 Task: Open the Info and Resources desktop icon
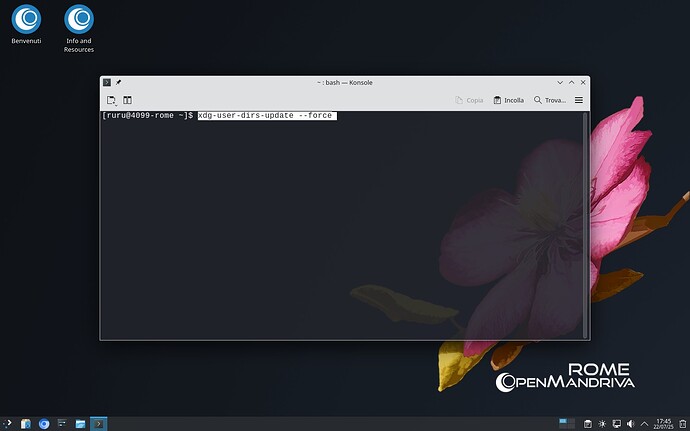79,18
